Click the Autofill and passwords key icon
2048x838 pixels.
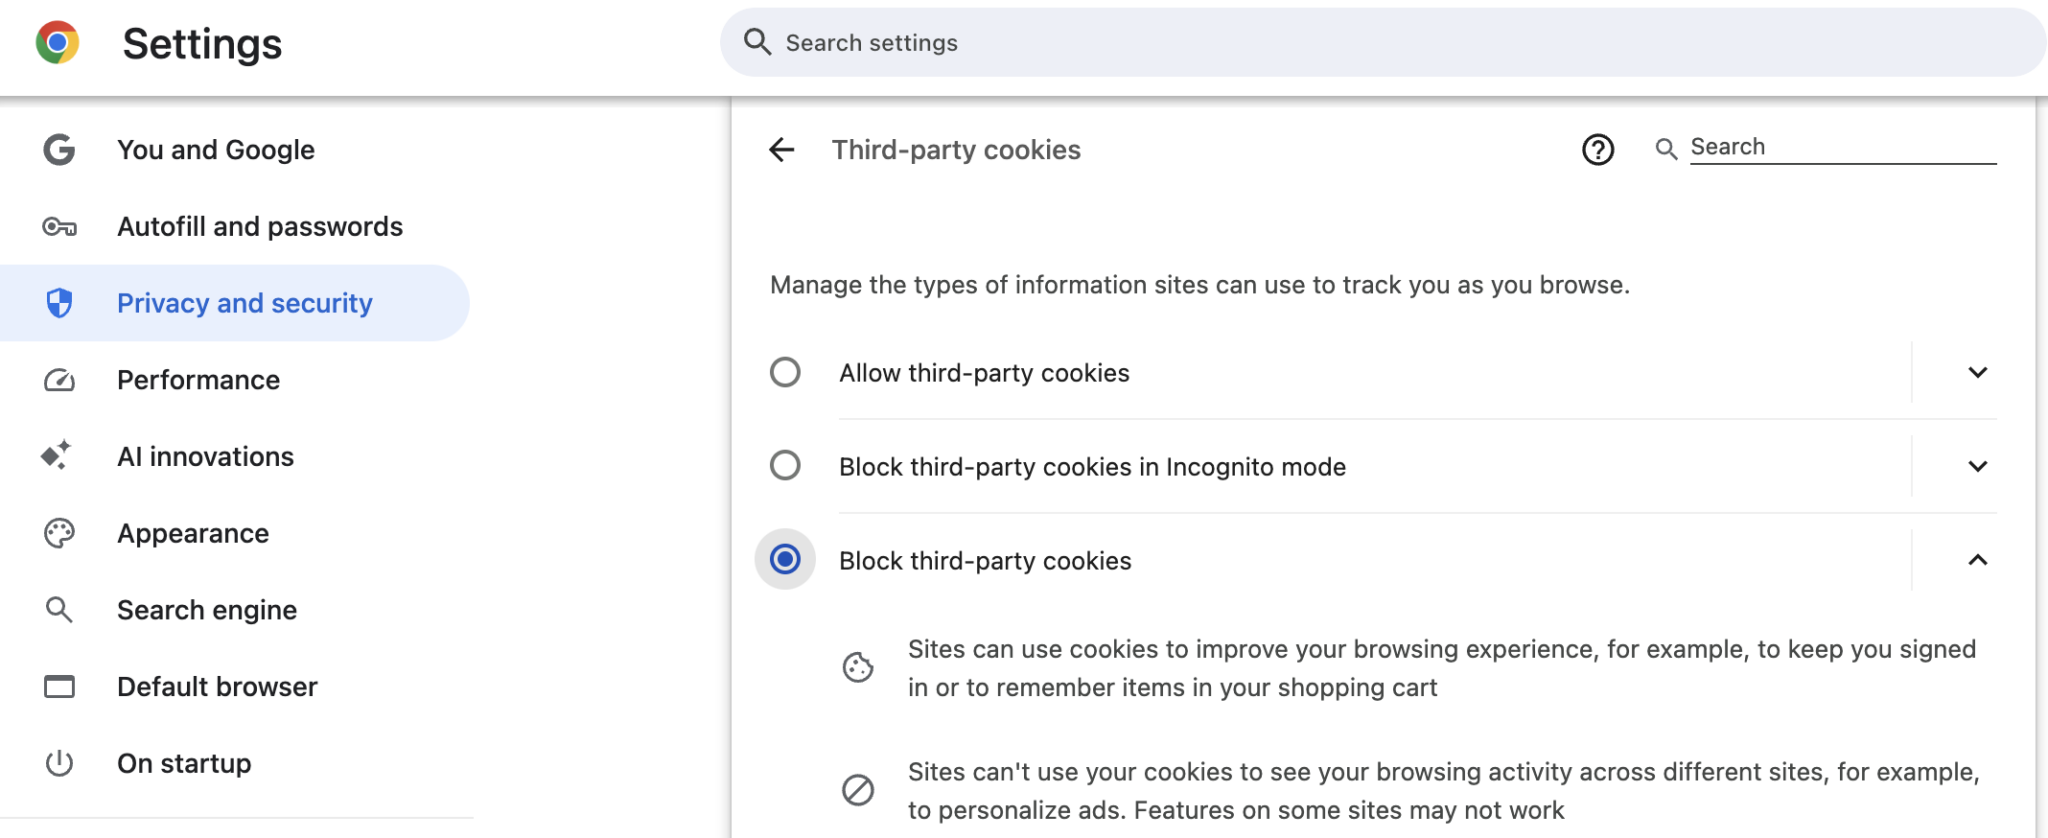coord(60,227)
